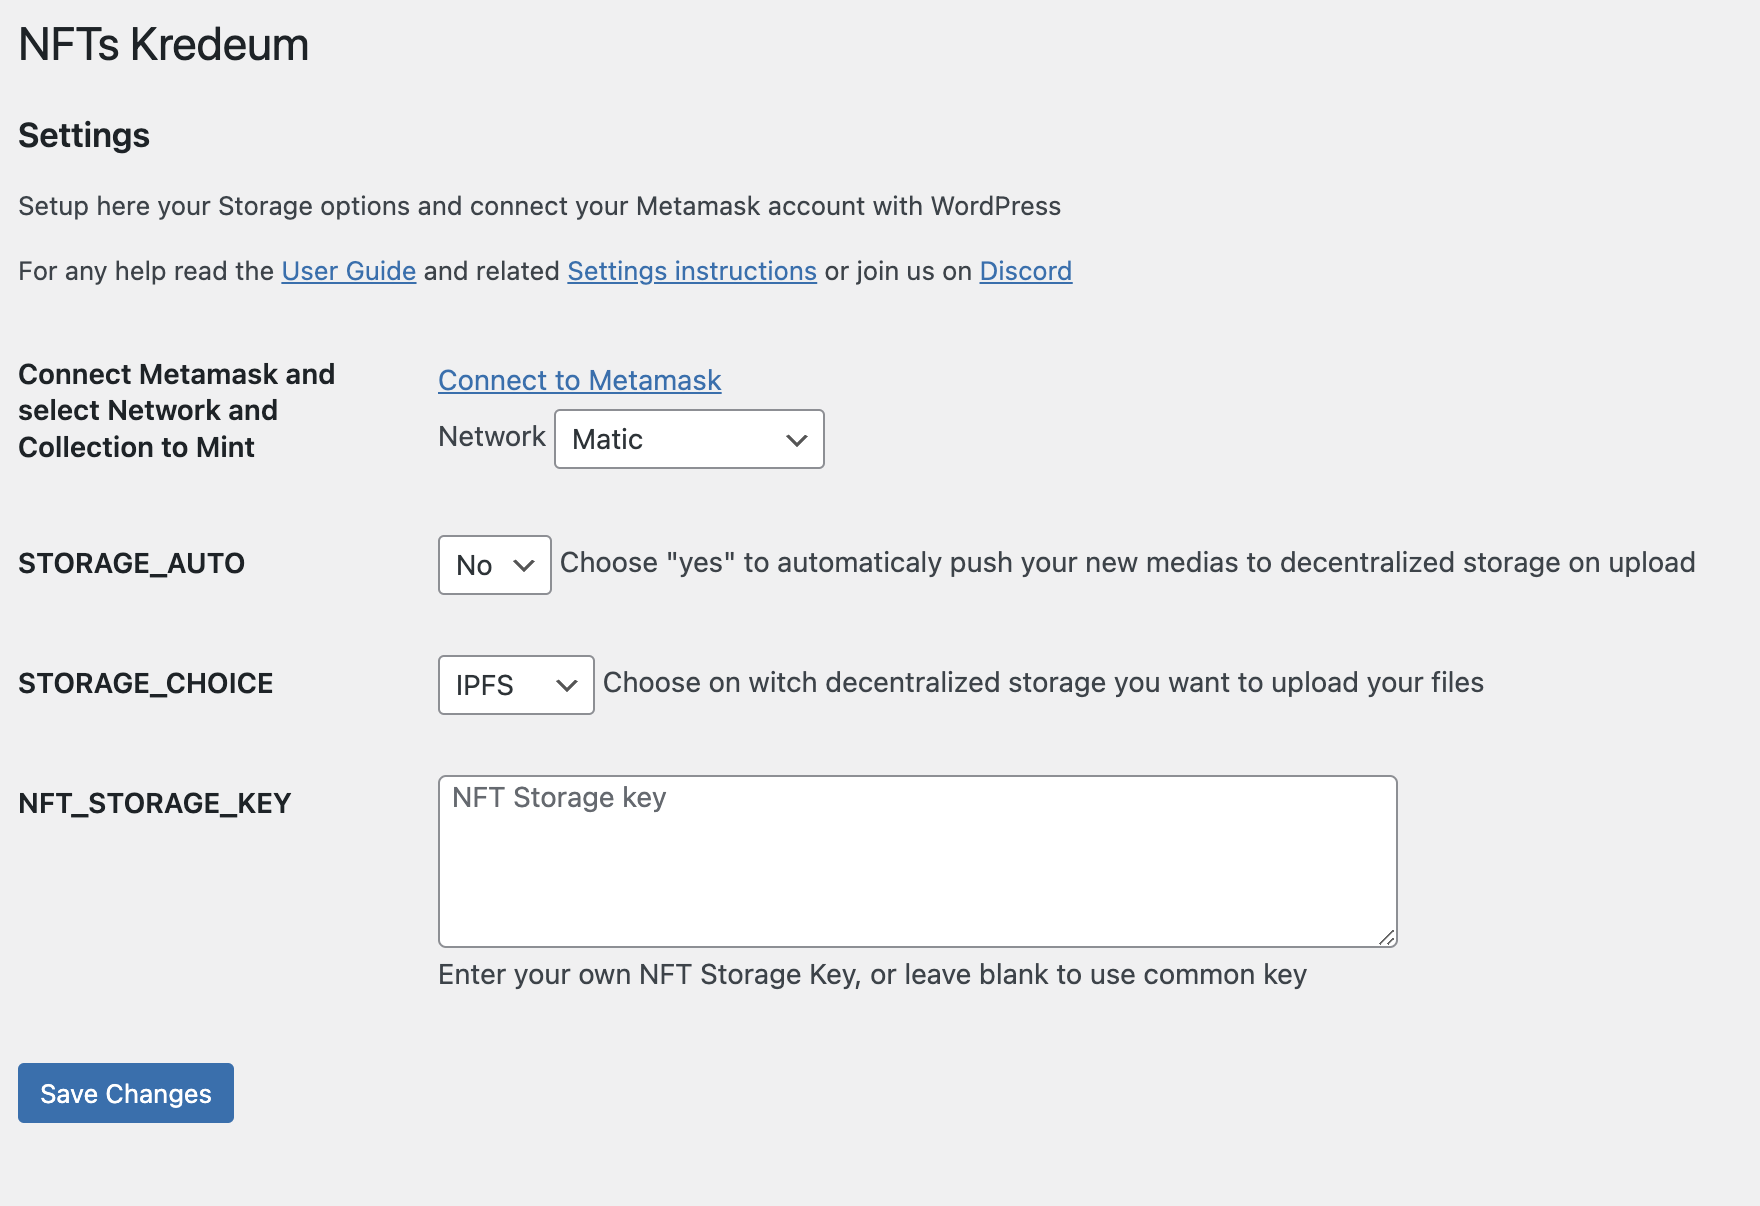Image resolution: width=1760 pixels, height=1206 pixels.
Task: Click the Connect Metamask and select Network label
Action: (x=176, y=410)
